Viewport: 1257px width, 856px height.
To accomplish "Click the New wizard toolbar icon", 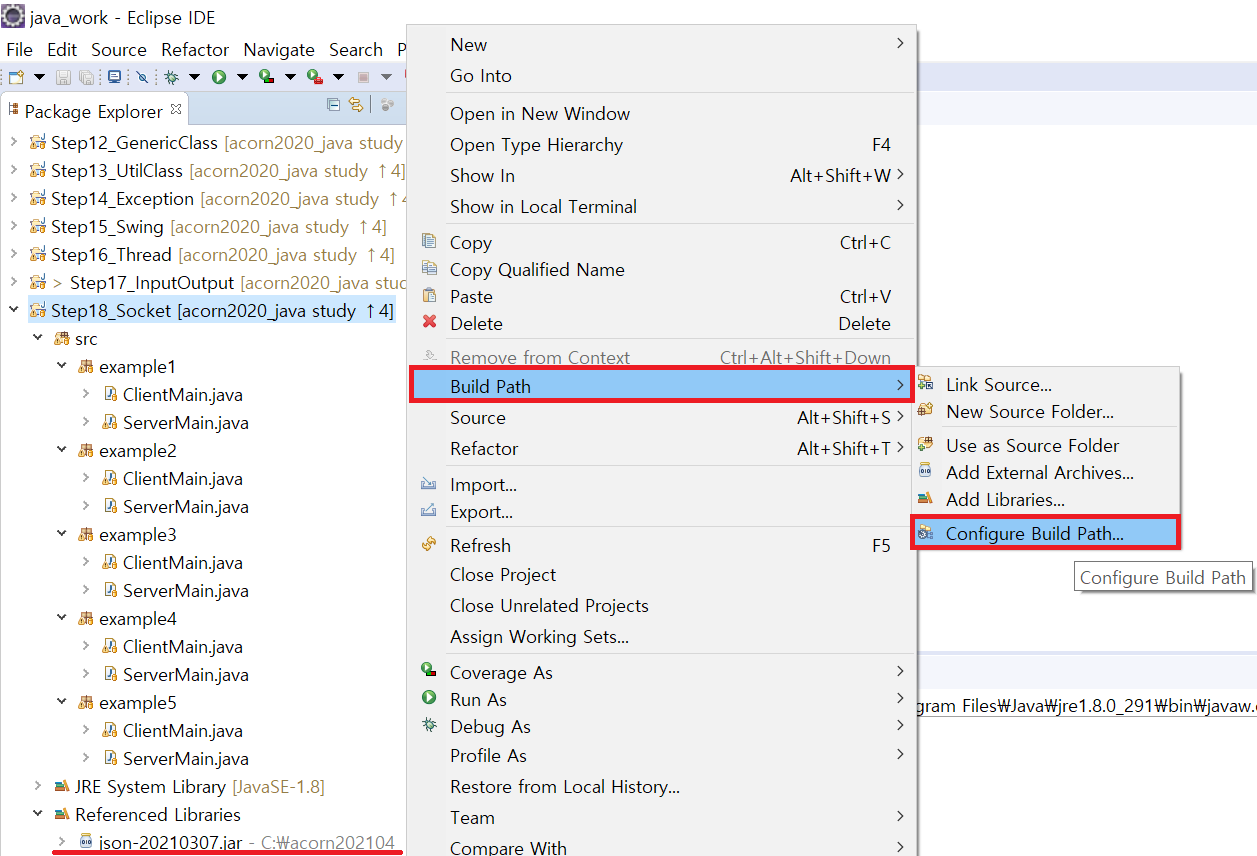I will coord(17,77).
